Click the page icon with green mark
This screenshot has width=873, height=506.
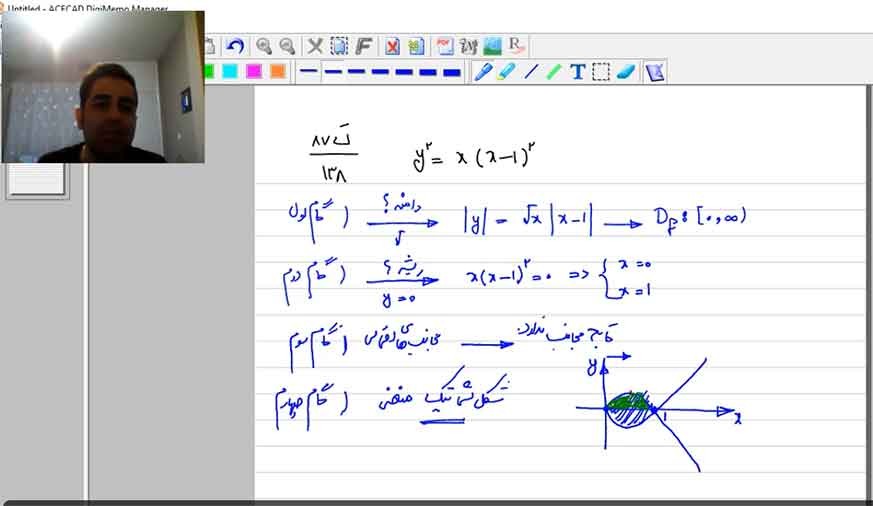416,46
